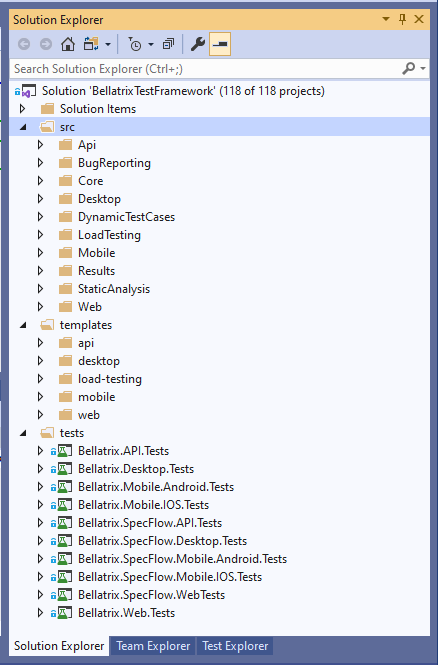Screen dimensions: 438x665
Task: Toggle the Preview Selected Items button
Action: click(x=220, y=44)
